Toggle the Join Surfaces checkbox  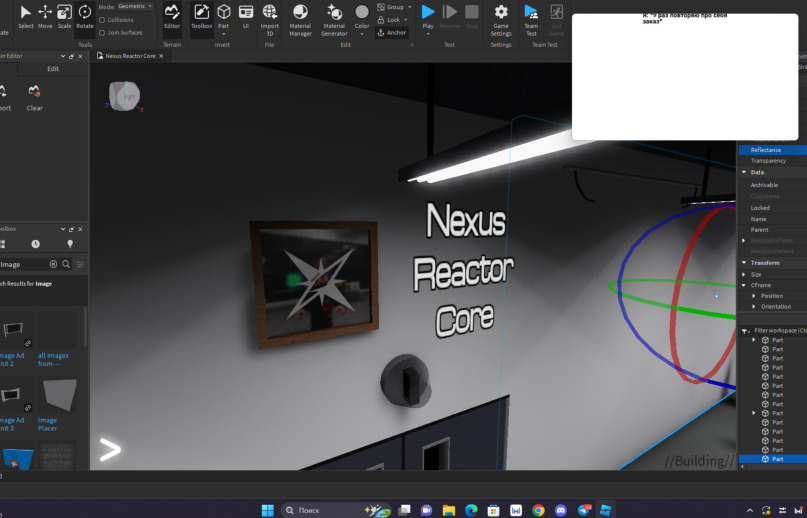click(x=102, y=32)
